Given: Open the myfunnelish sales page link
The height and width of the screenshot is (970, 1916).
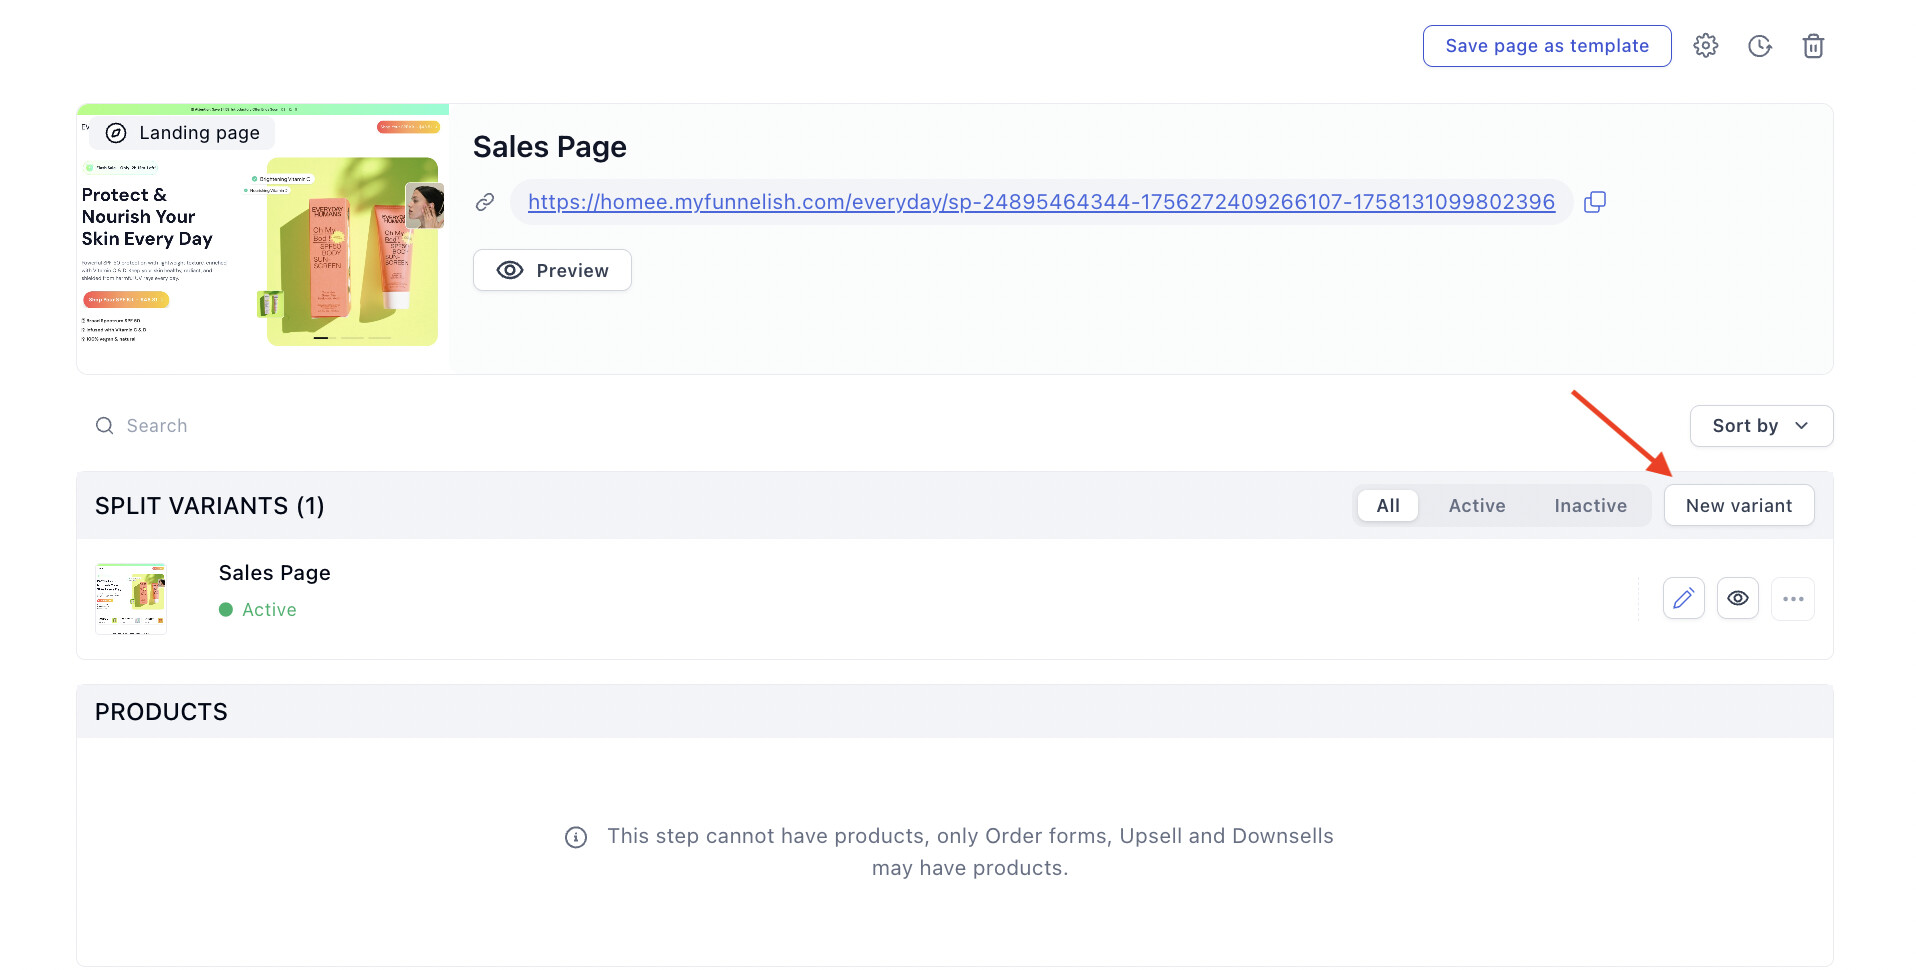Looking at the screenshot, I should (x=1040, y=202).
